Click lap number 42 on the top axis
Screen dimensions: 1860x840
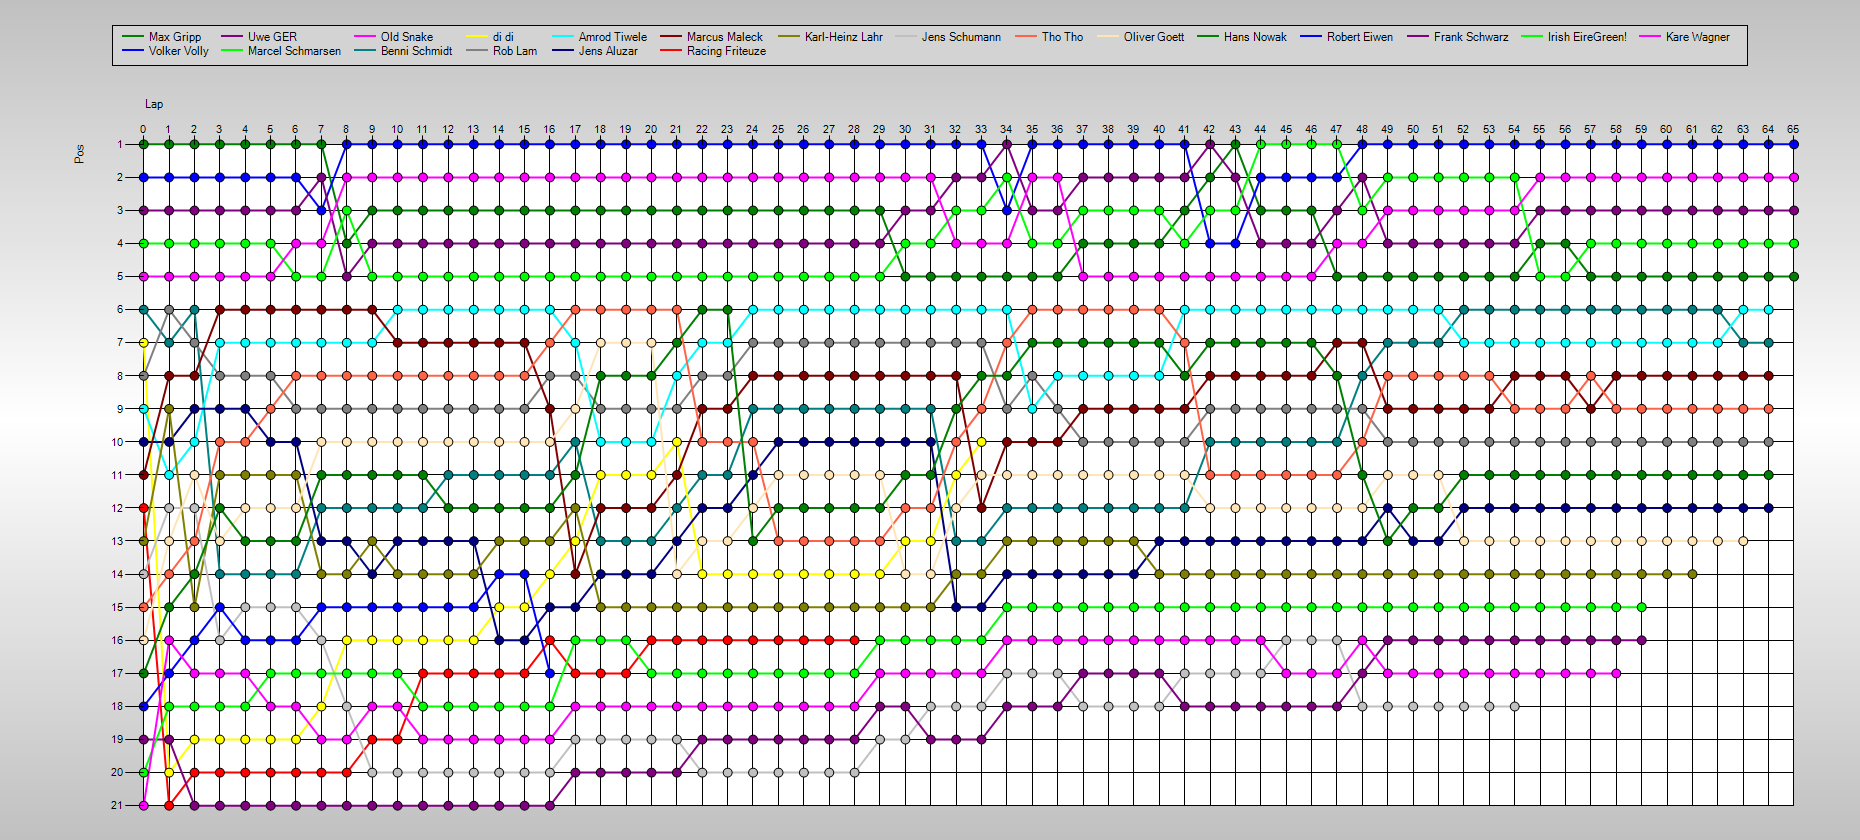click(x=1209, y=129)
